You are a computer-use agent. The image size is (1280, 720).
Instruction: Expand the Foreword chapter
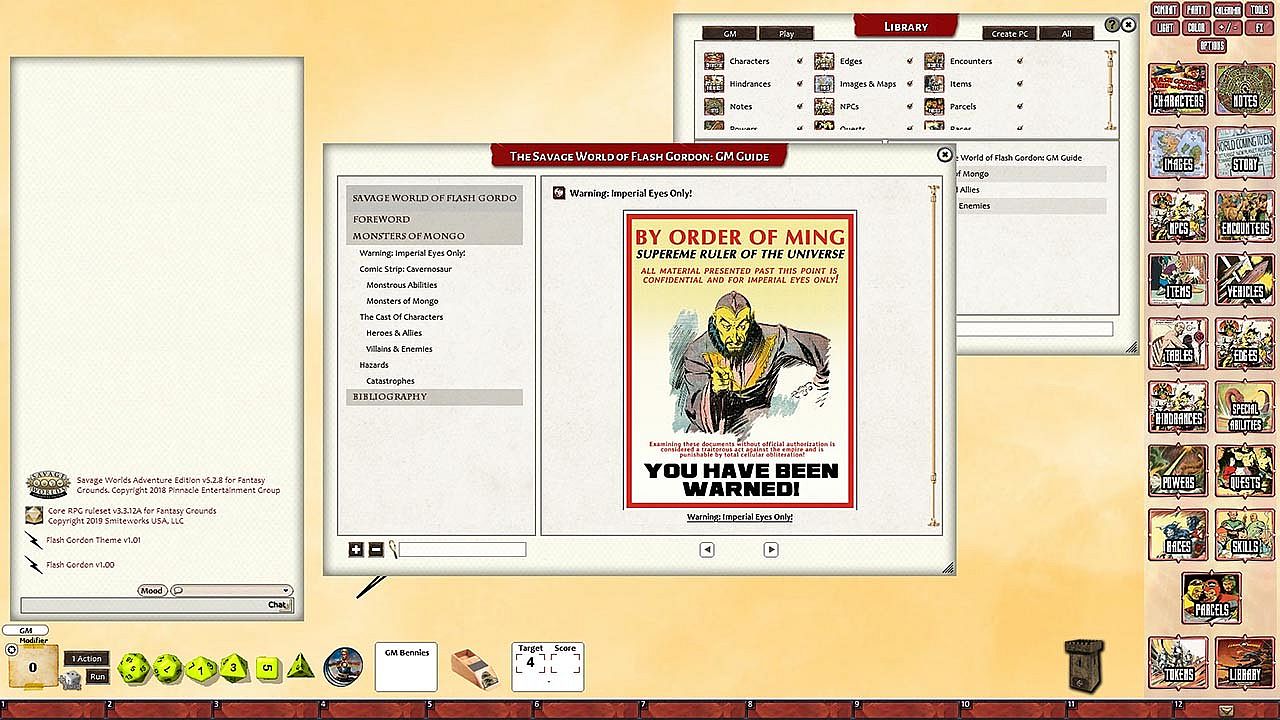click(x=434, y=219)
